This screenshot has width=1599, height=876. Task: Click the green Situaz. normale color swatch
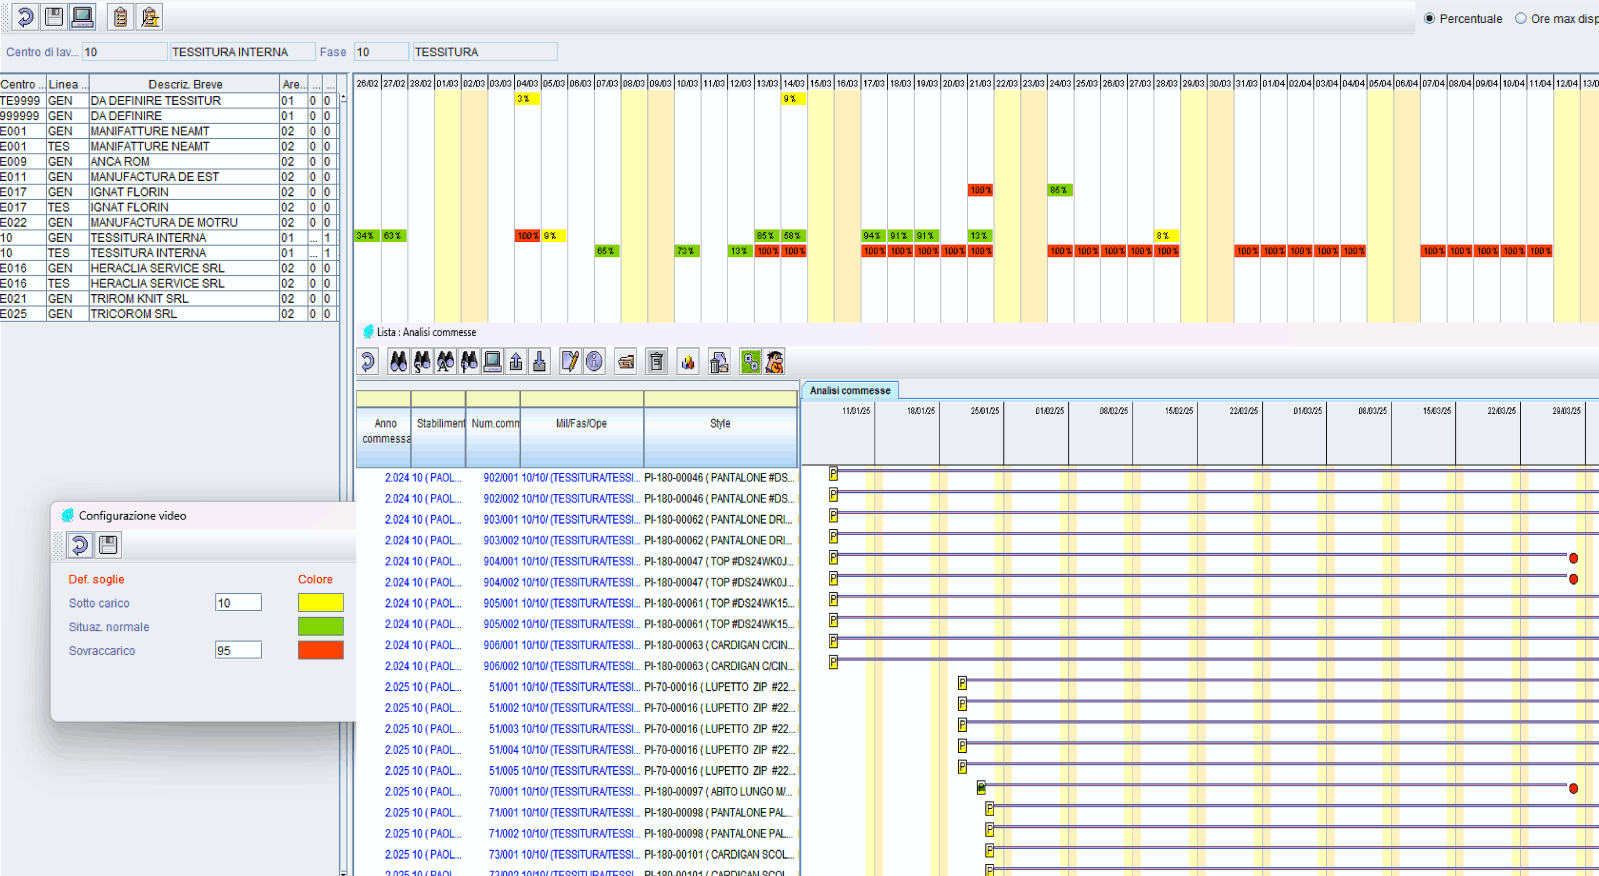tap(320, 626)
